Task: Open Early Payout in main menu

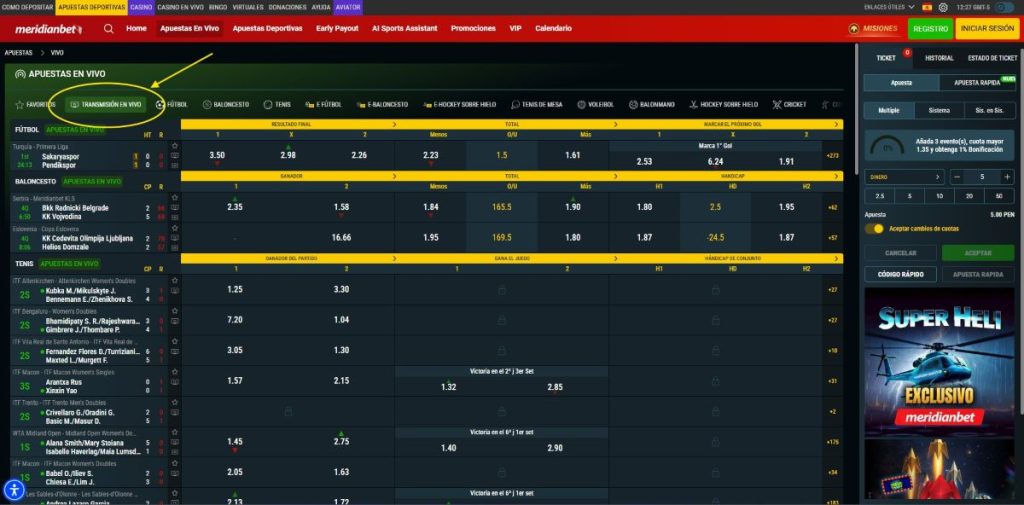Action: pos(337,29)
